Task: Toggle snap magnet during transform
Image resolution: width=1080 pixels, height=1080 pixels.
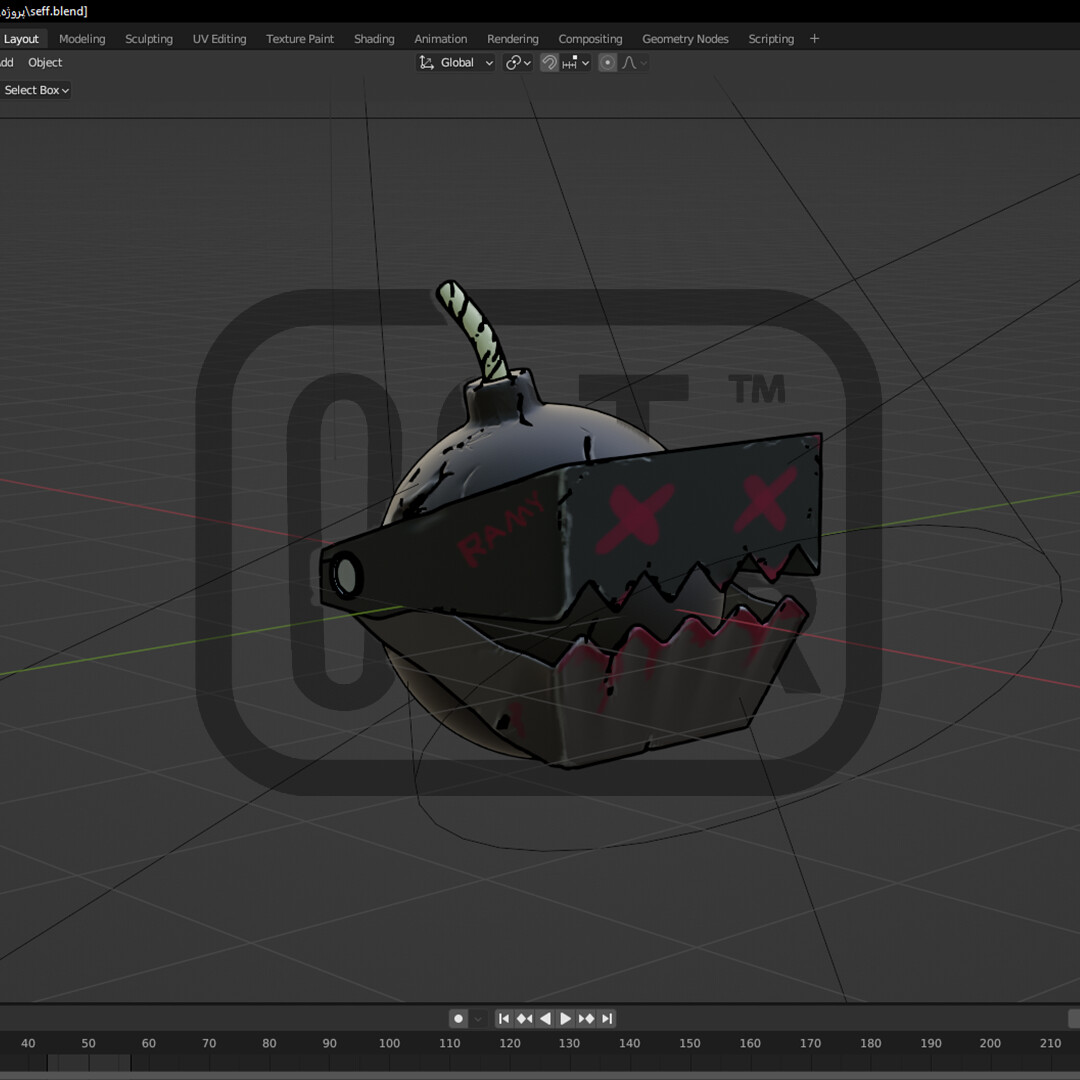Action: coord(549,63)
